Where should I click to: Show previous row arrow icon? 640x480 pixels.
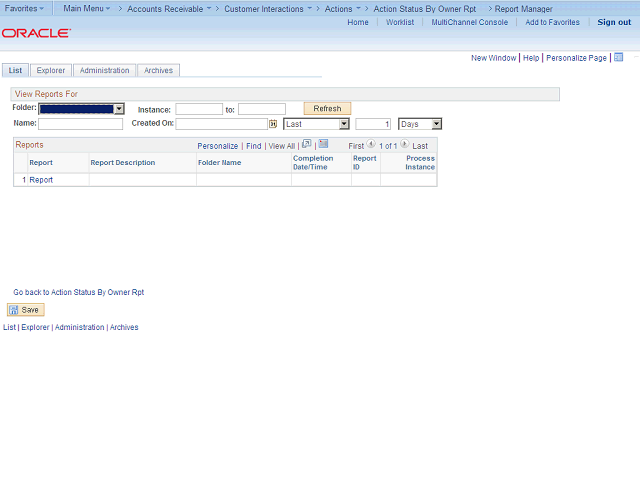(x=371, y=144)
